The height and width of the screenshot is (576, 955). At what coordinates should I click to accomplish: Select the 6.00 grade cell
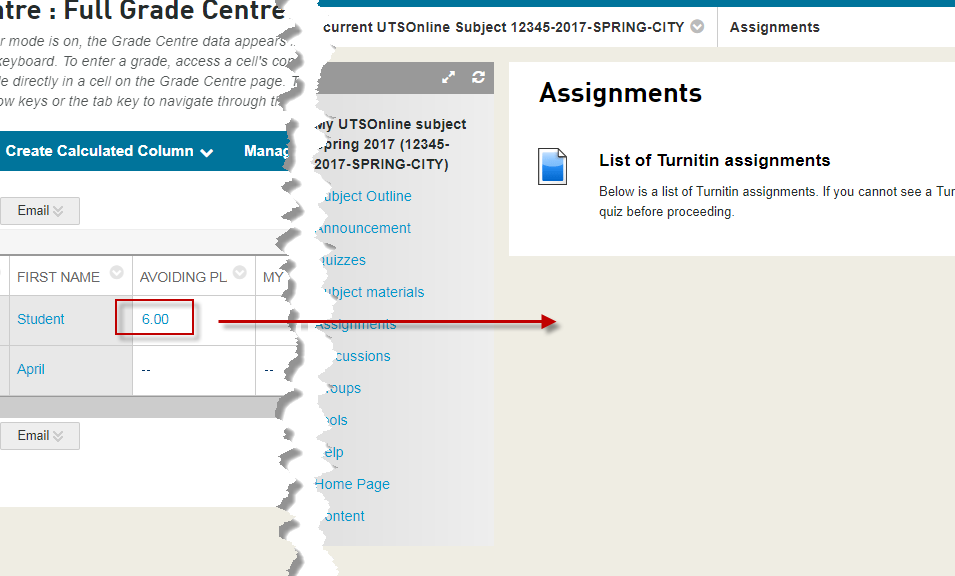point(155,320)
